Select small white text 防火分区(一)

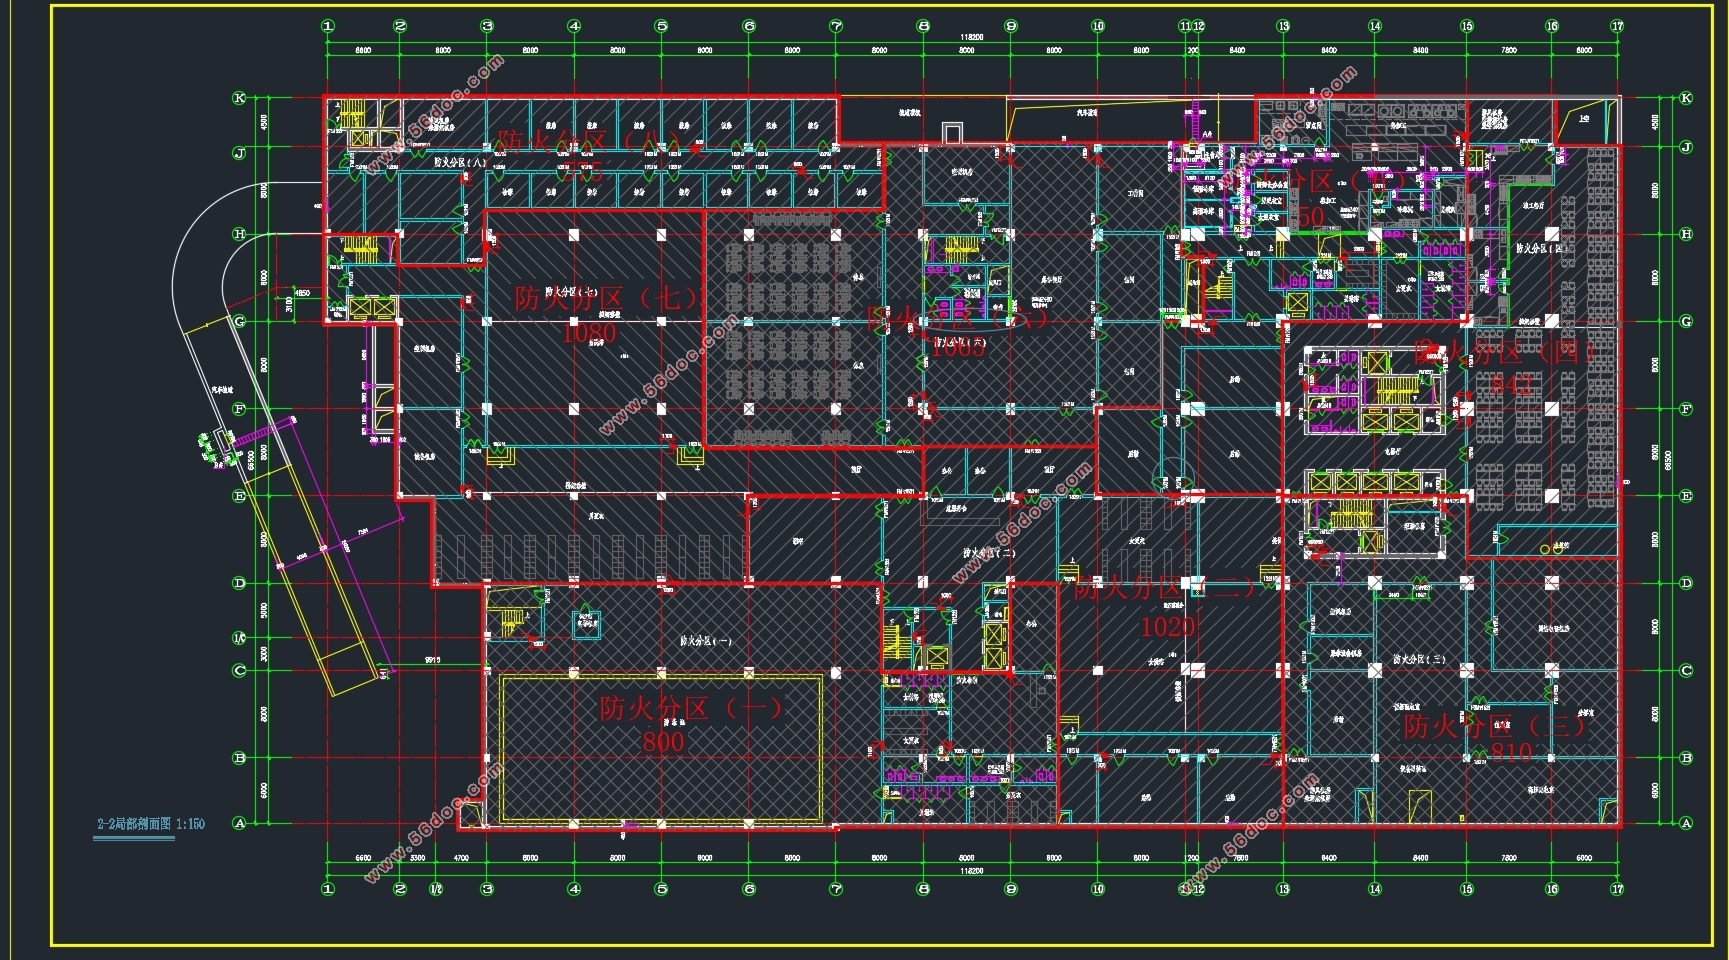tap(705, 641)
